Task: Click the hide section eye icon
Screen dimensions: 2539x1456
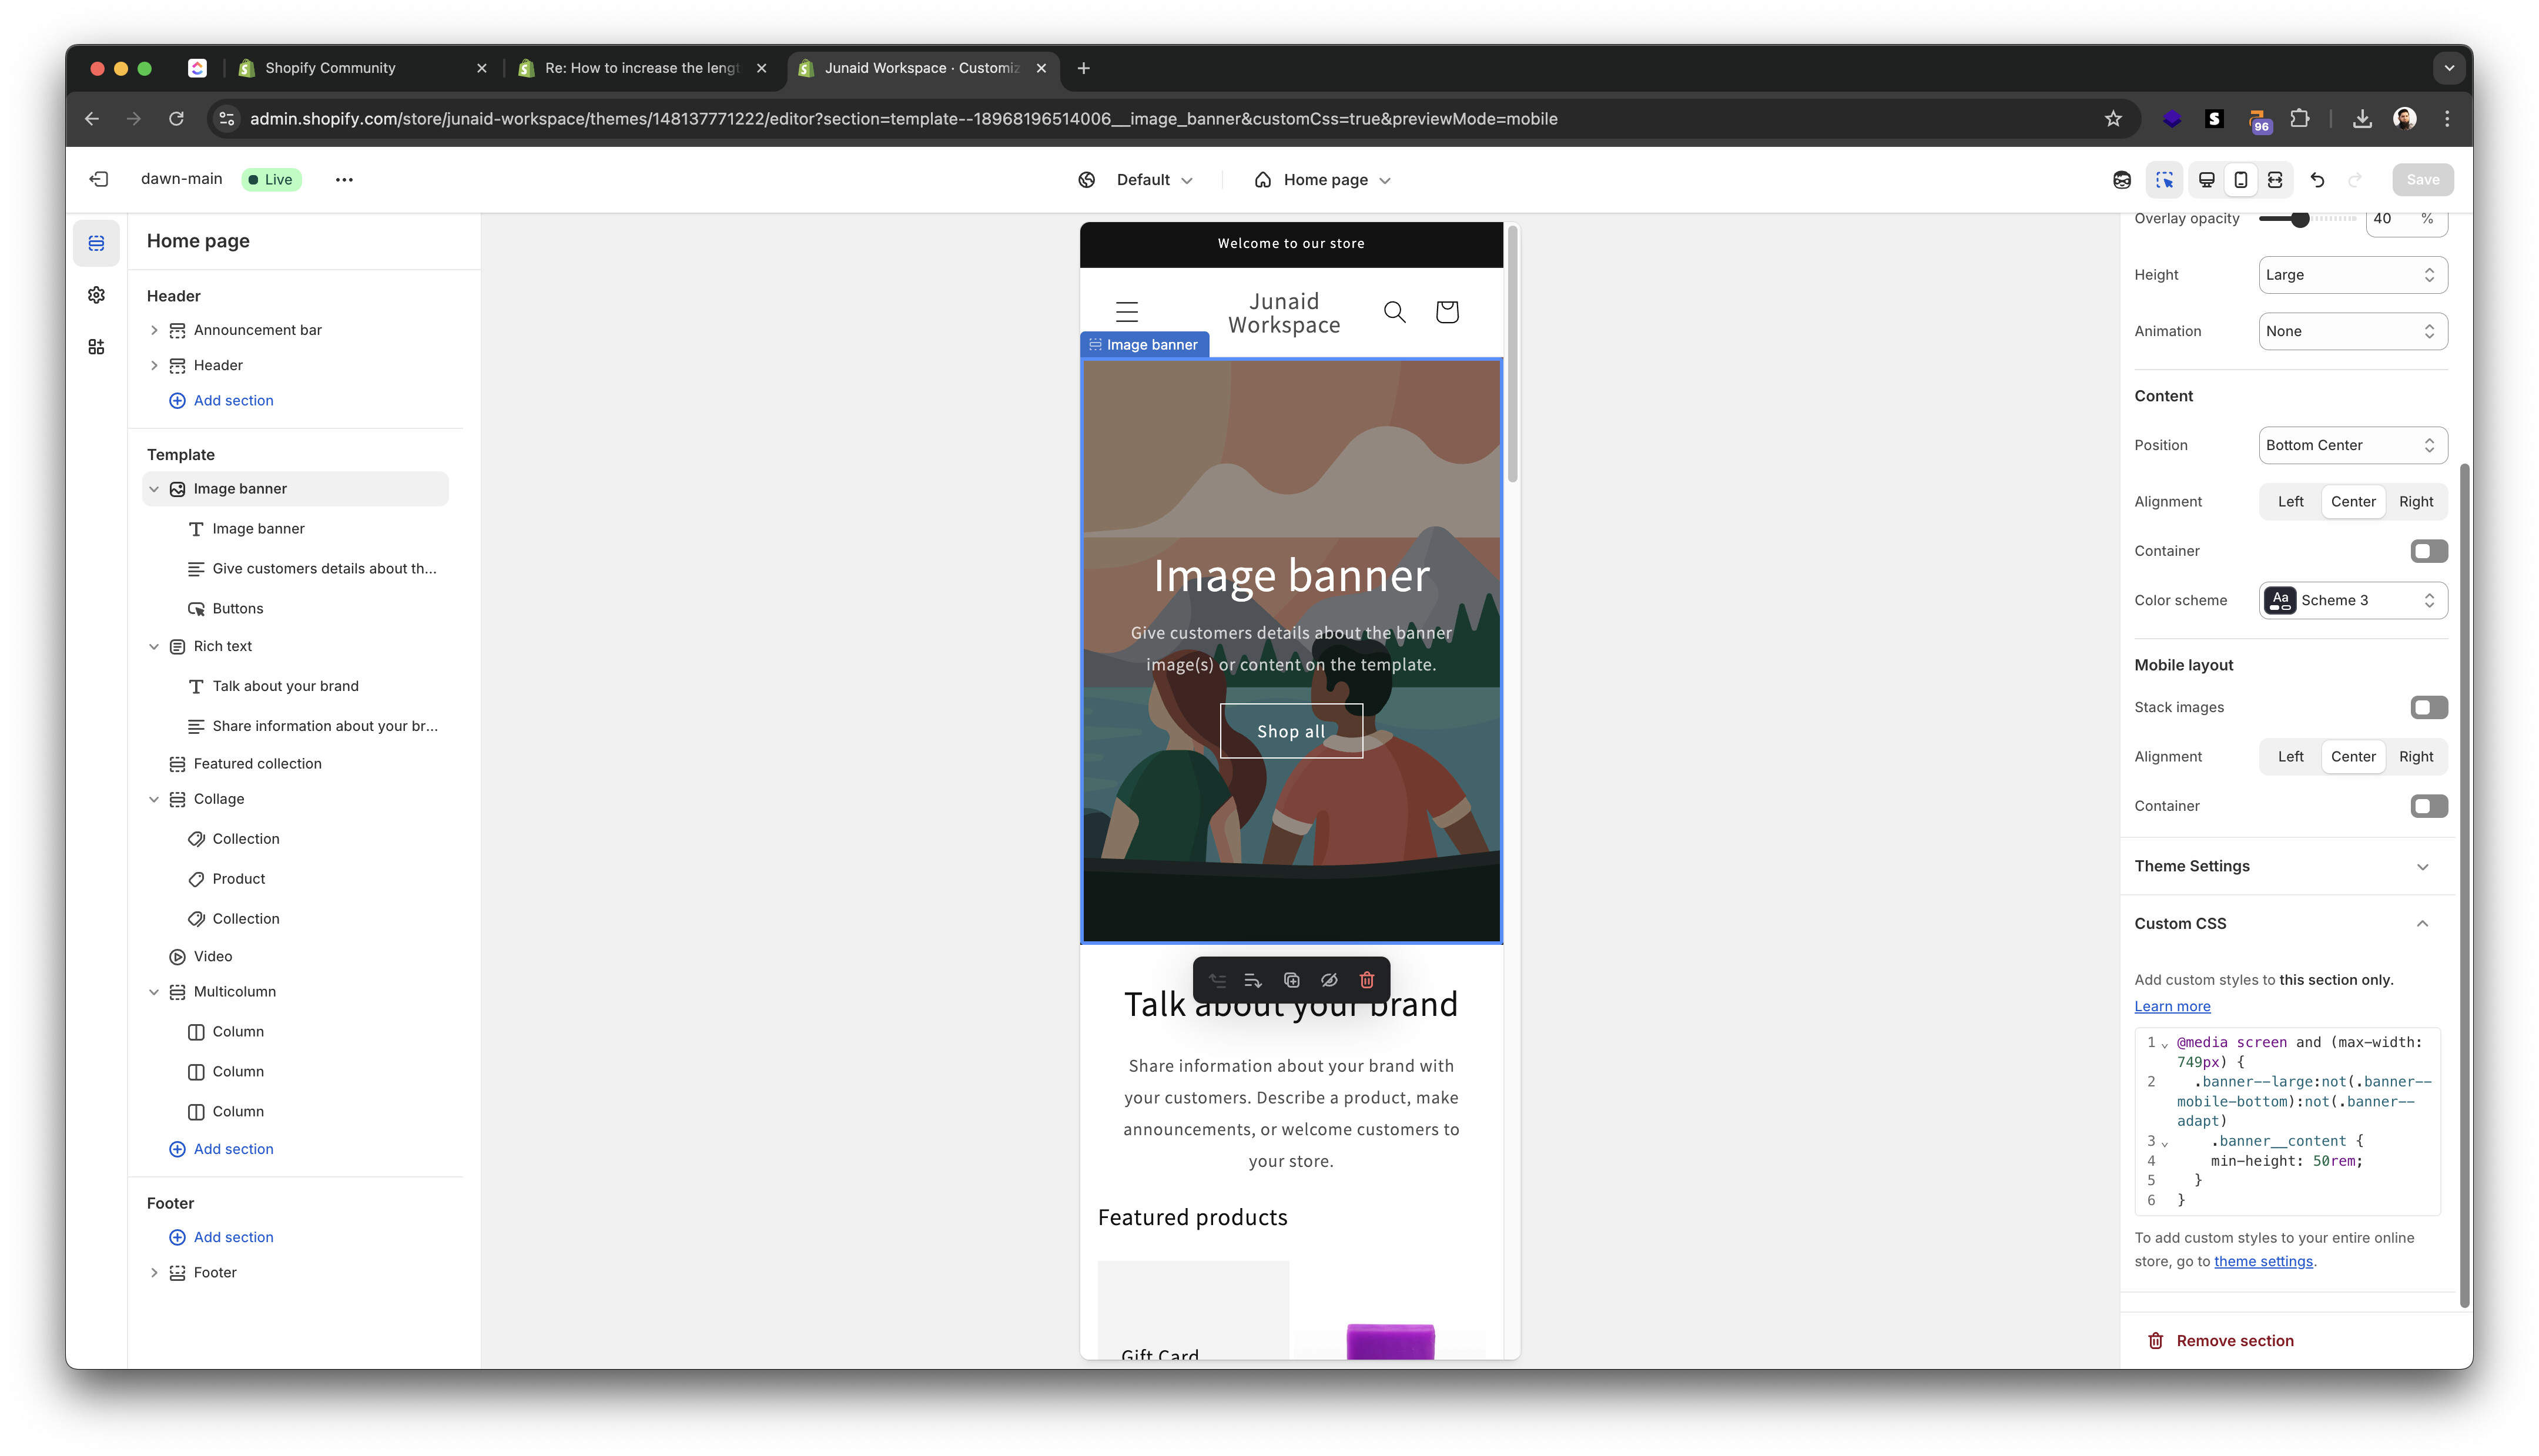Action: click(x=1329, y=980)
